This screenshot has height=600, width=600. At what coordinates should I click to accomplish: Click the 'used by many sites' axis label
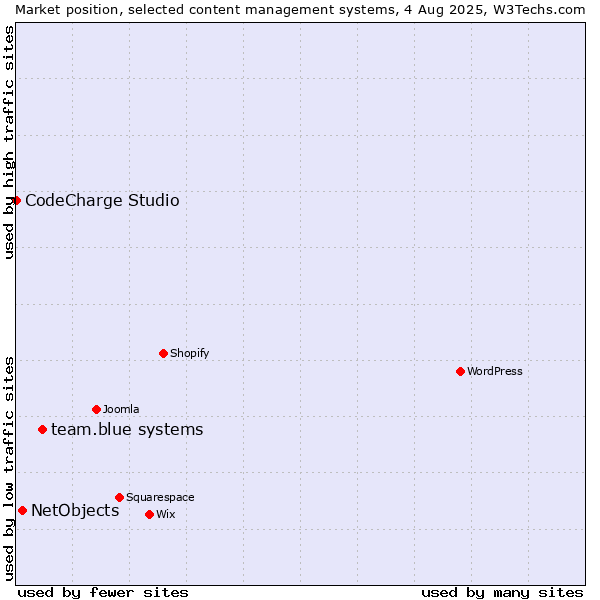click(x=502, y=593)
